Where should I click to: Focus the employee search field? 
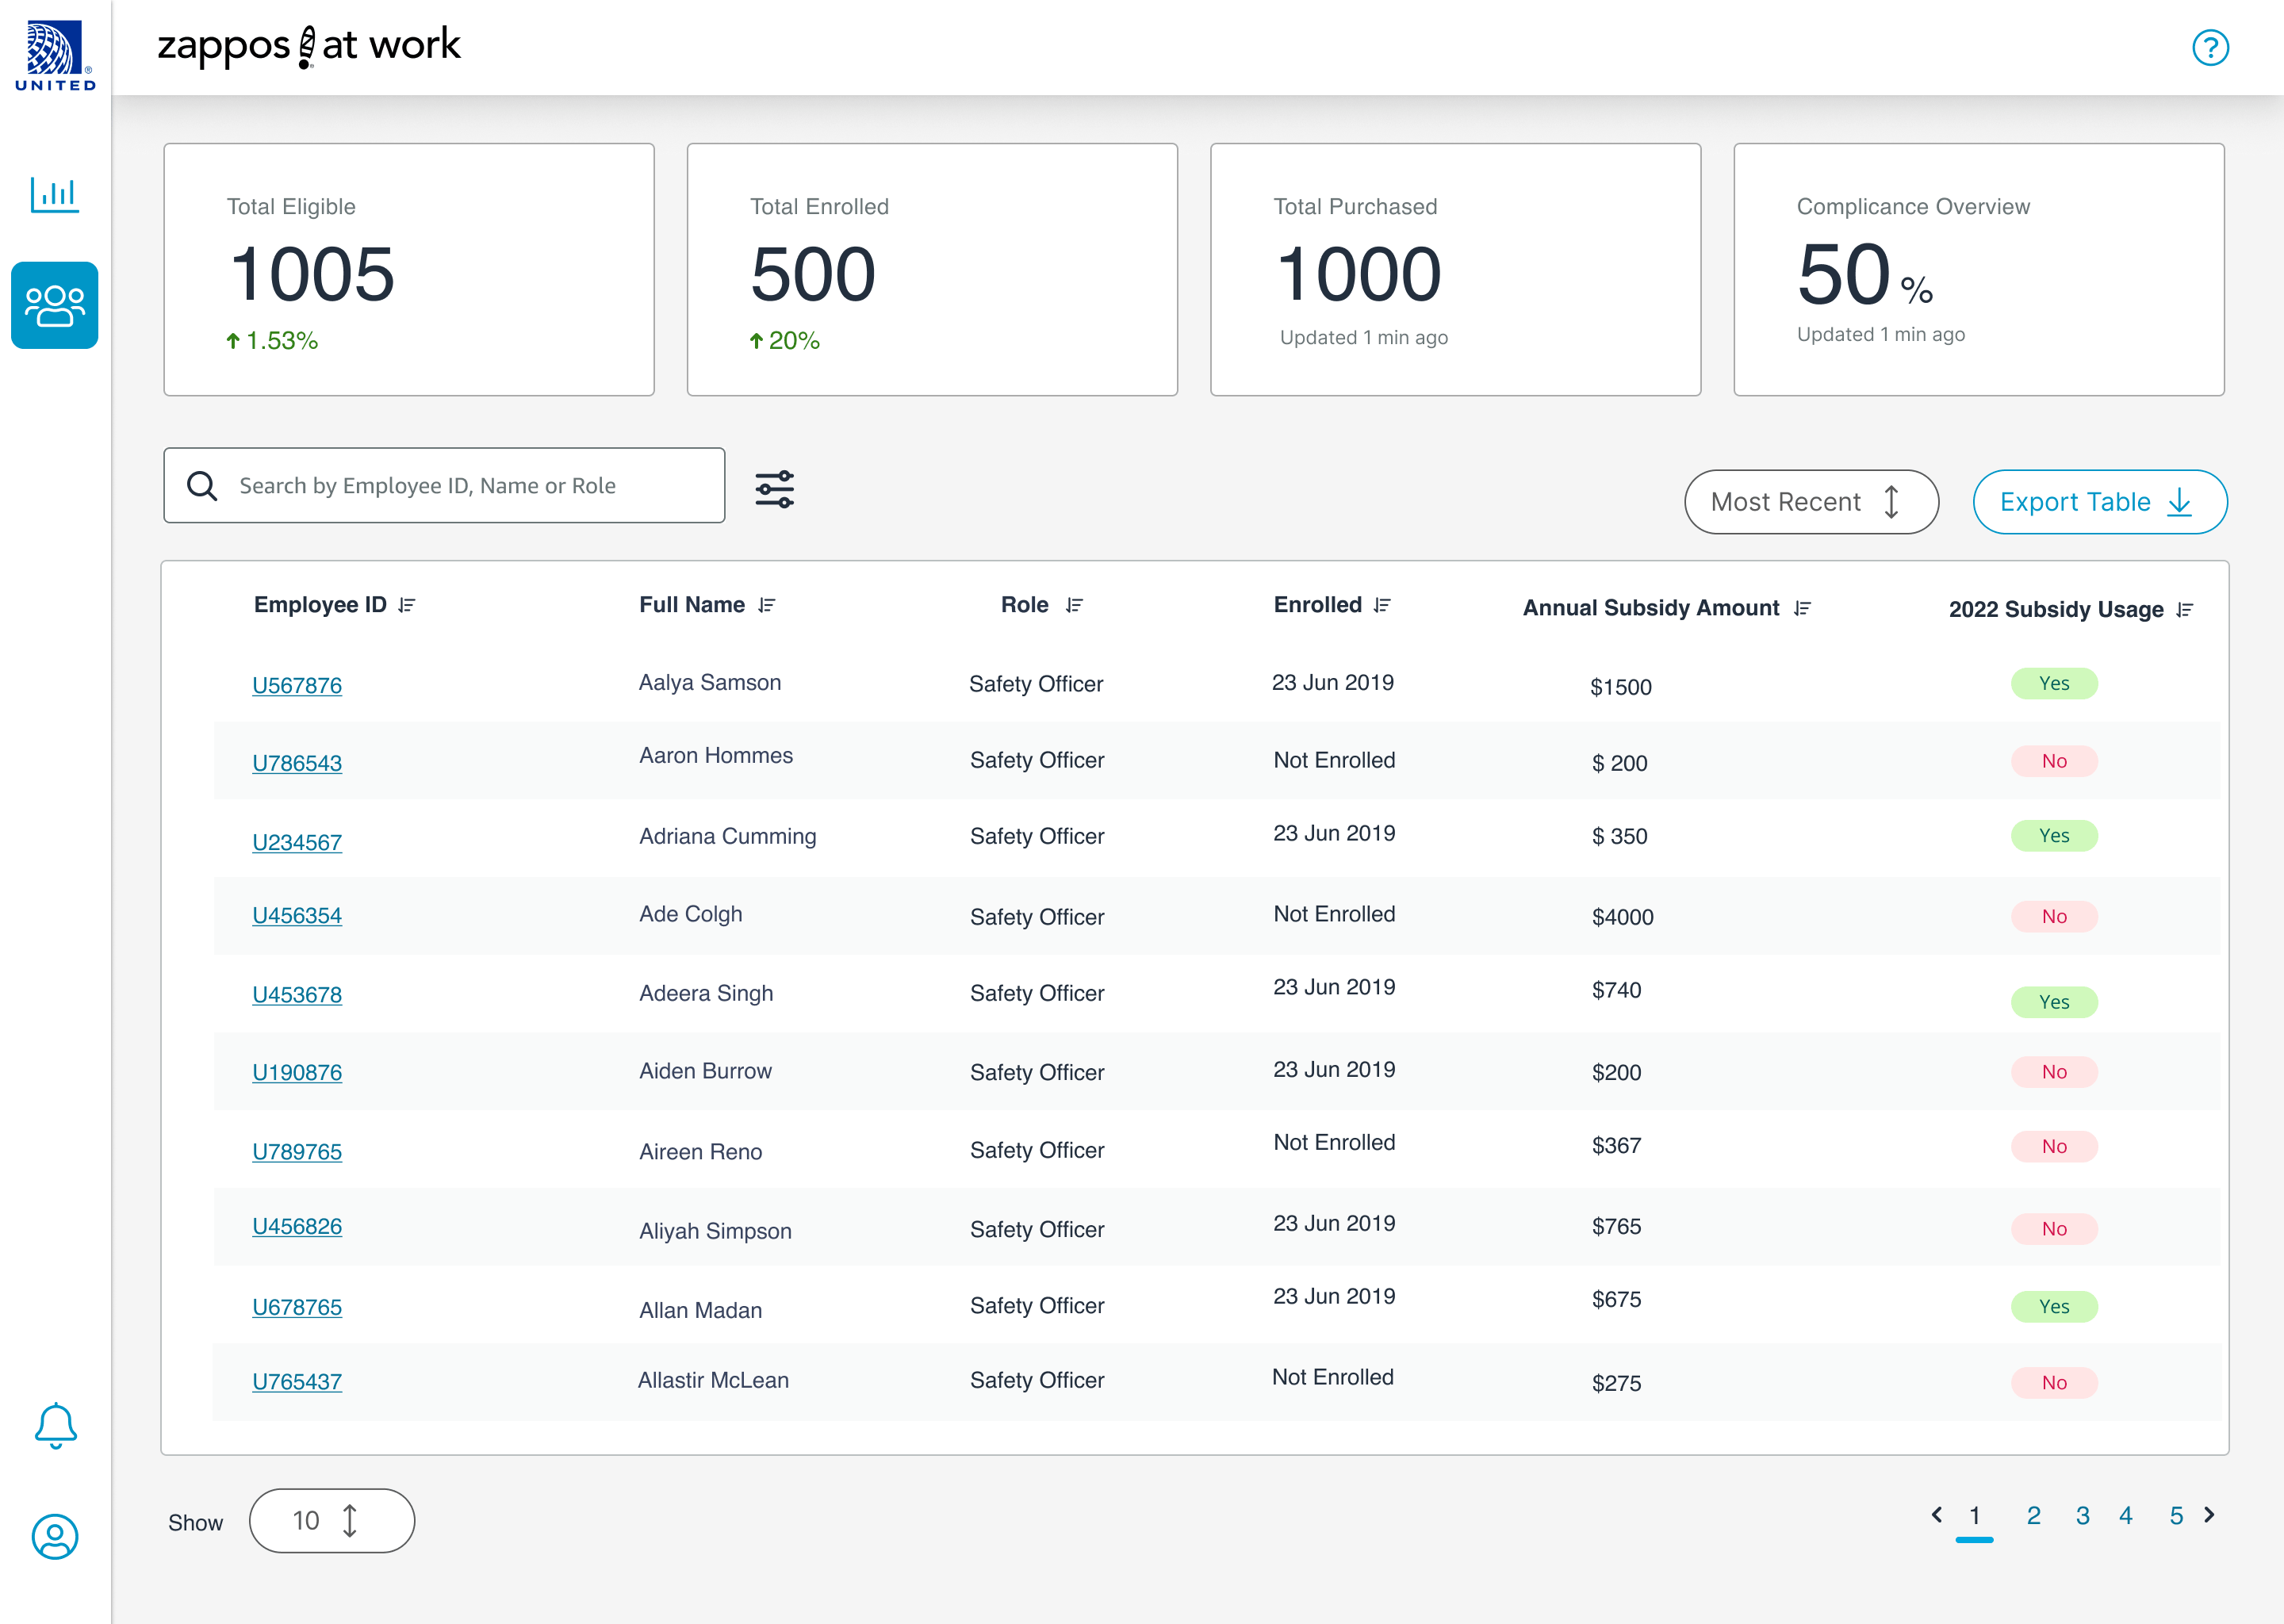point(444,486)
